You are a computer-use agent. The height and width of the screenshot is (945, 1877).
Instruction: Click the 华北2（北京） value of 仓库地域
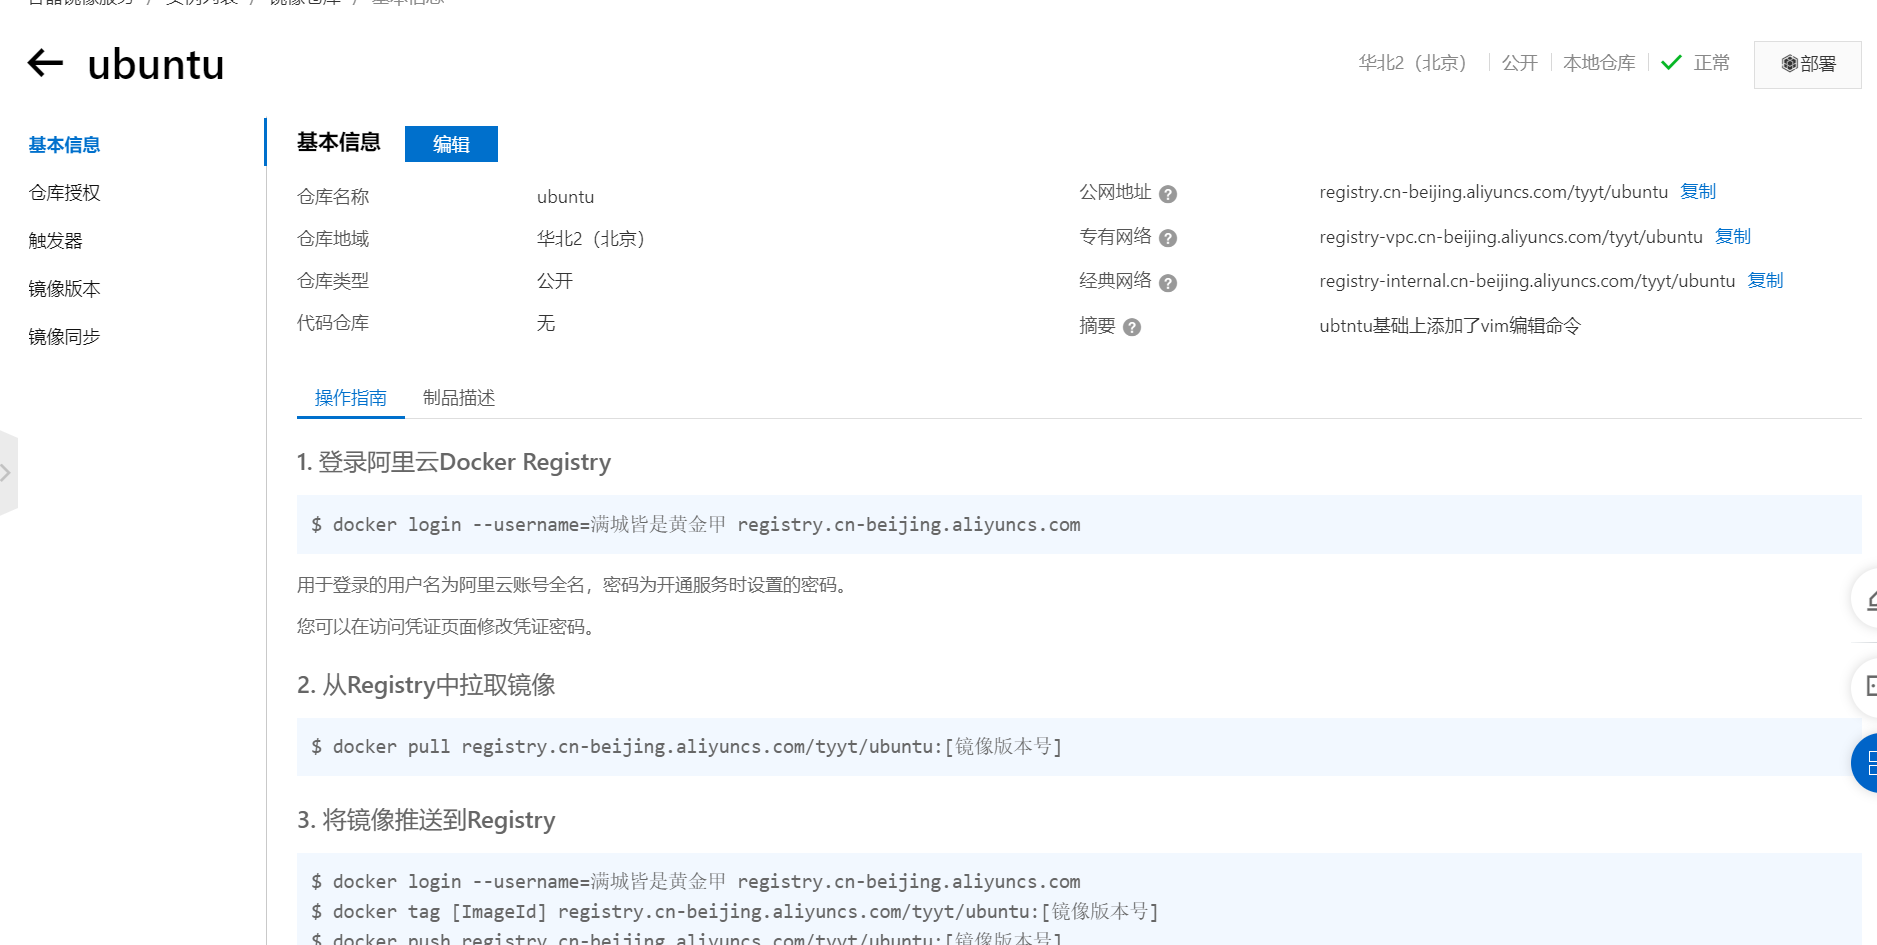coord(591,239)
